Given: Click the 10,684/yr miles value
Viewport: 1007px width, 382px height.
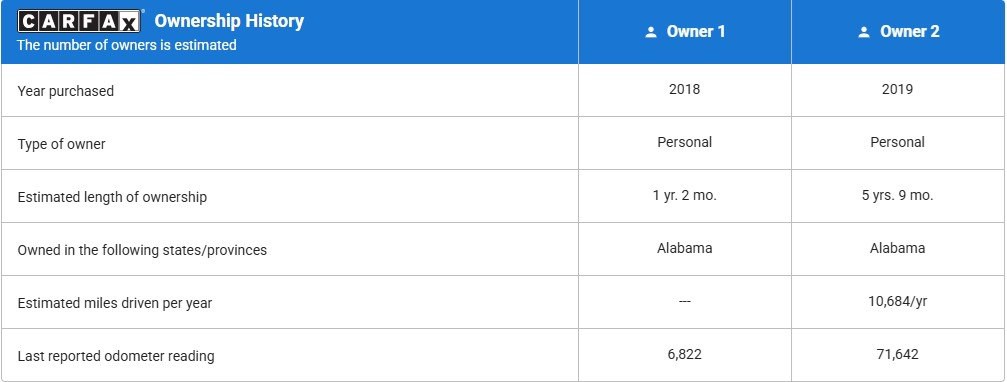Looking at the screenshot, I should [x=897, y=301].
